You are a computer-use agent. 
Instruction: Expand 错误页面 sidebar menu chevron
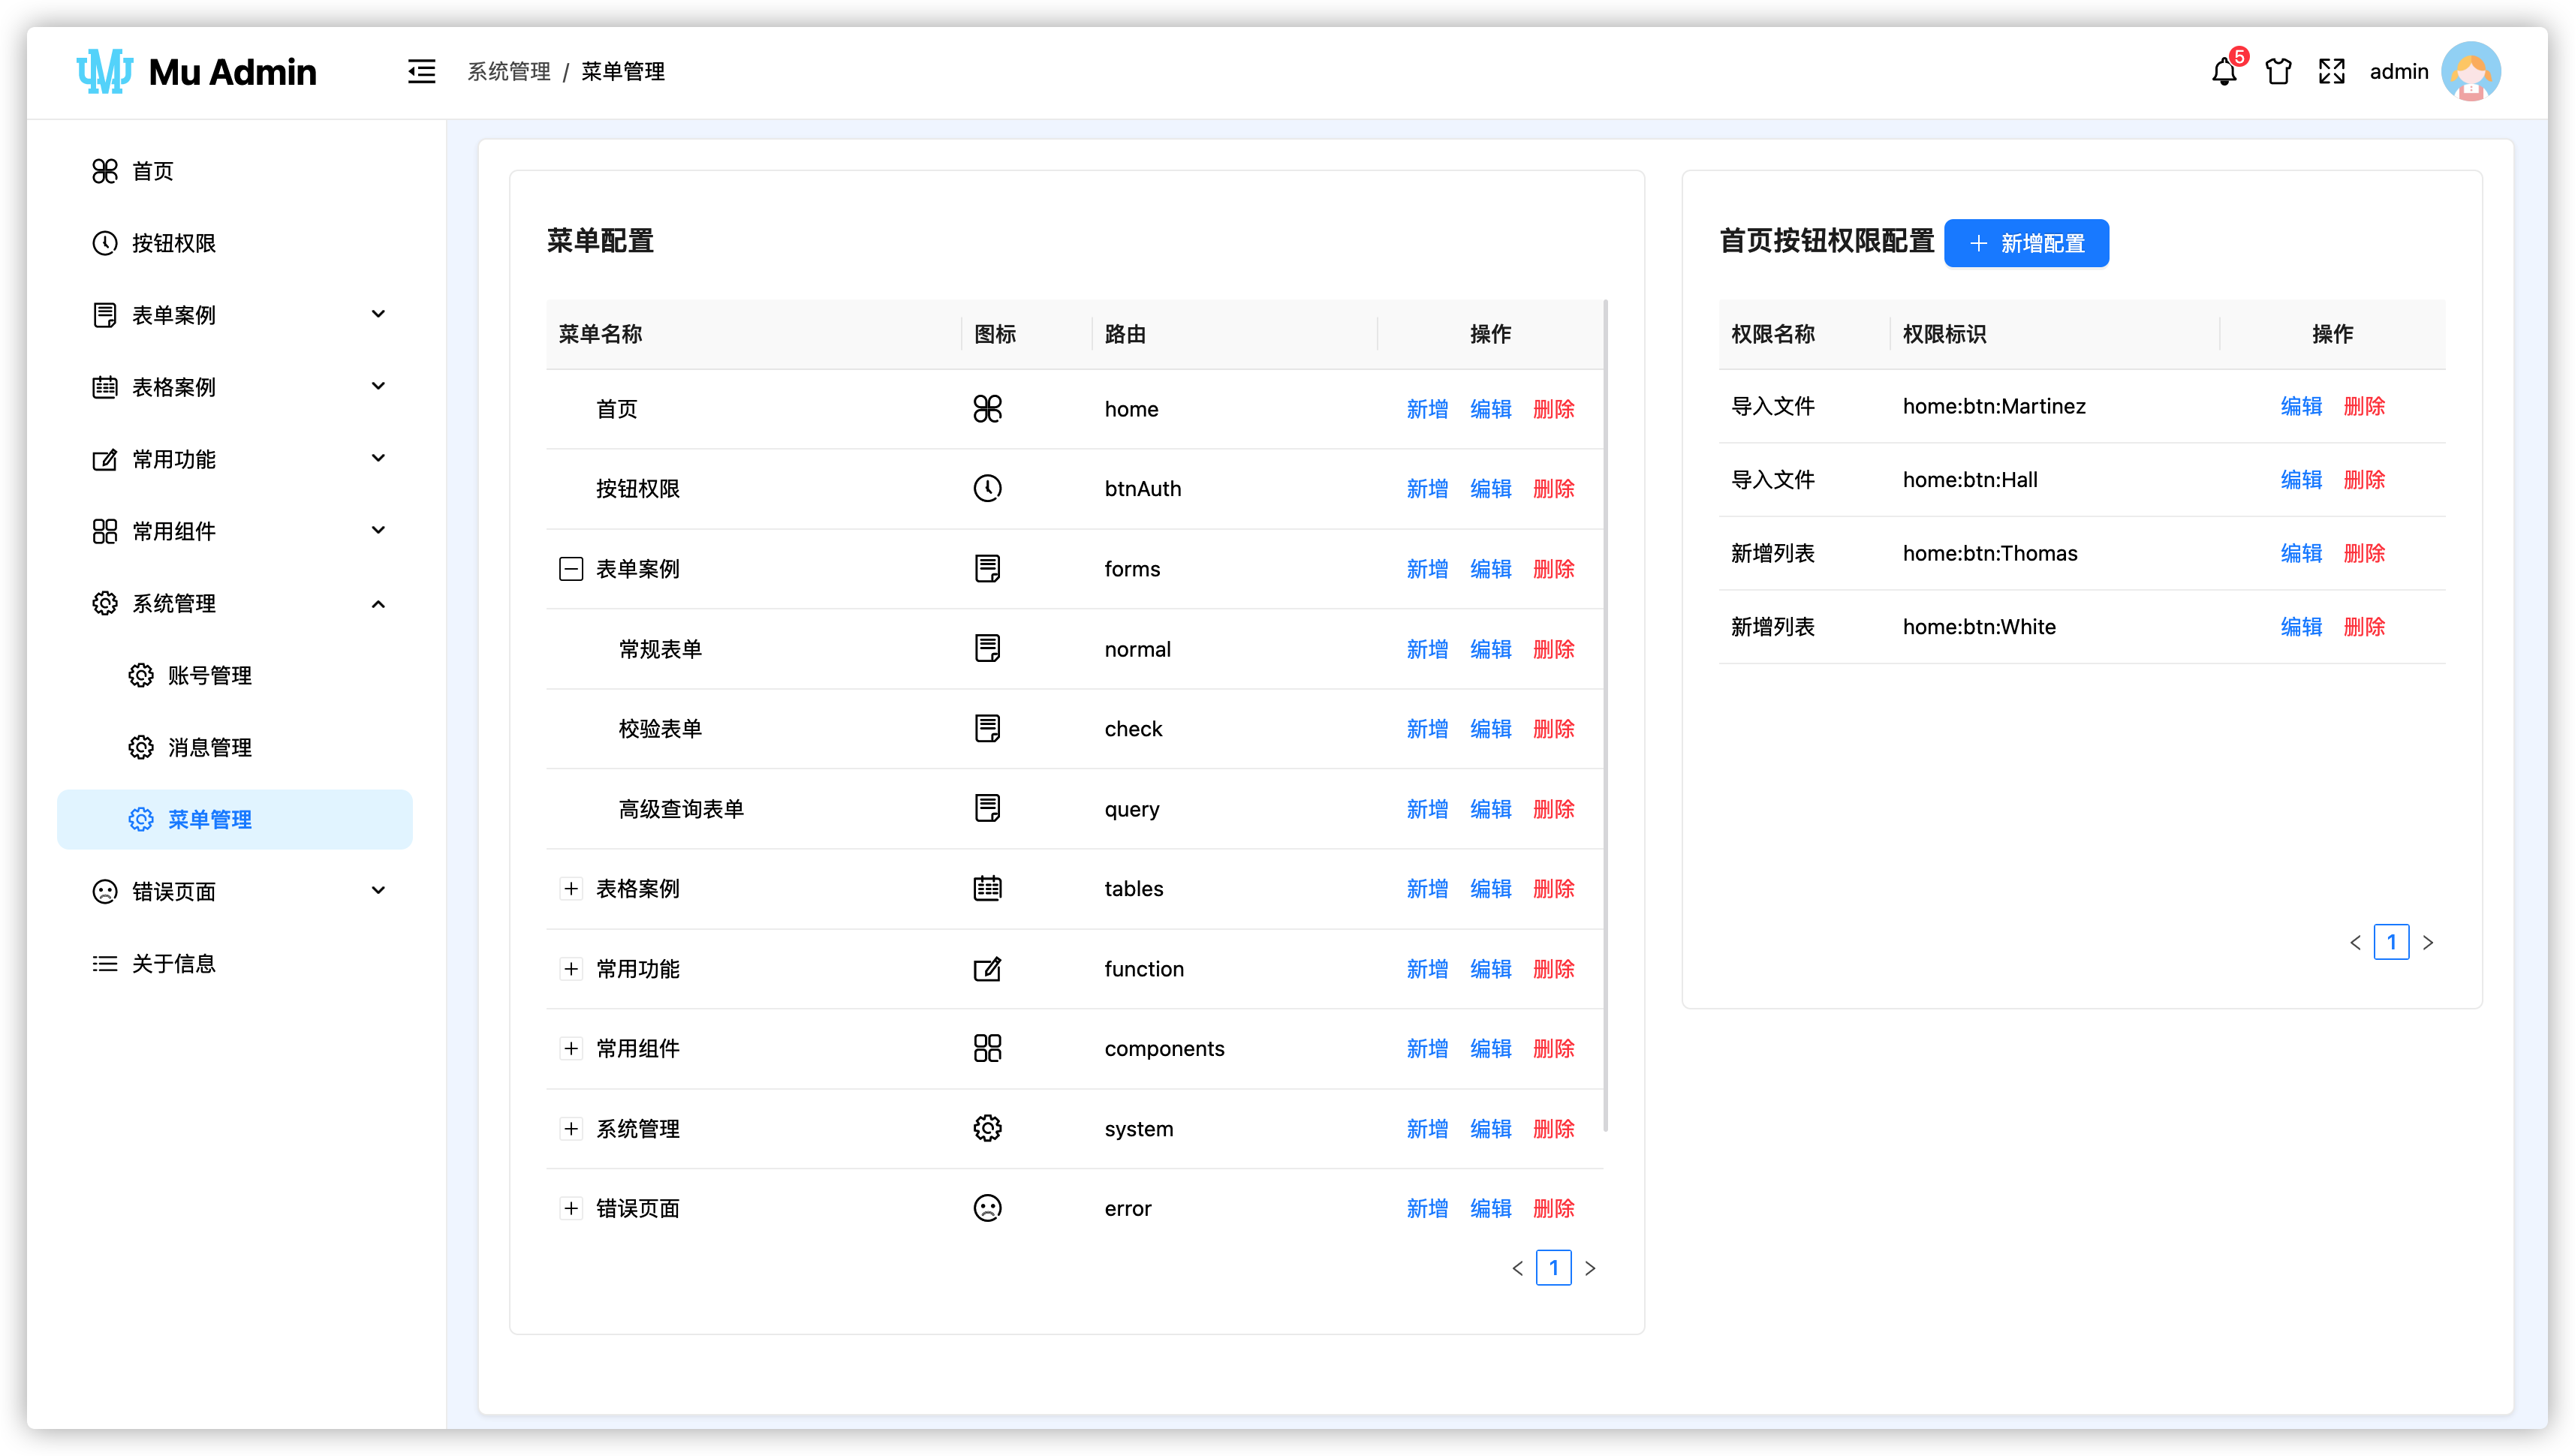pos(378,890)
